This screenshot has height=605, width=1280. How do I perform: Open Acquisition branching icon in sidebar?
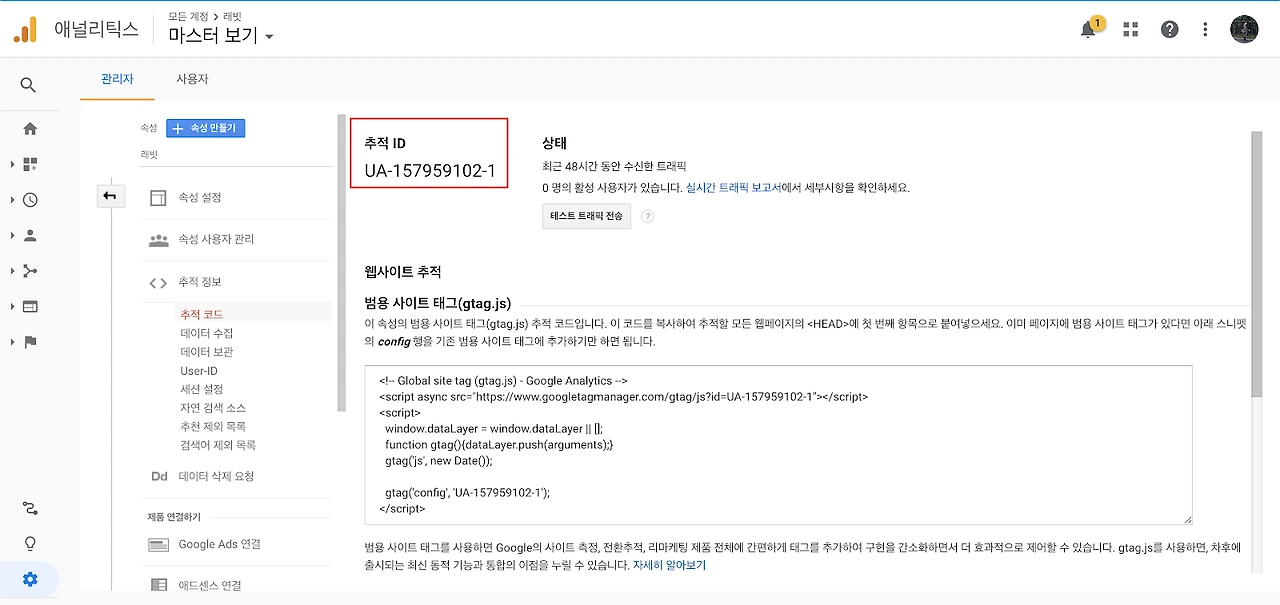coord(30,271)
